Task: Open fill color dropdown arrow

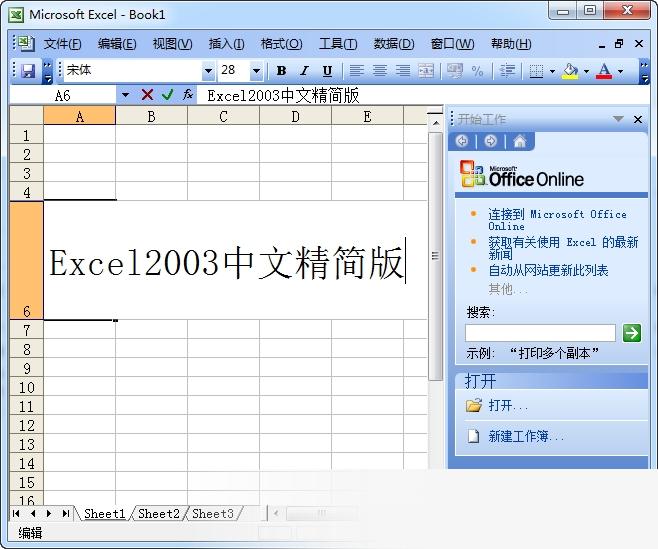Action: coord(586,71)
